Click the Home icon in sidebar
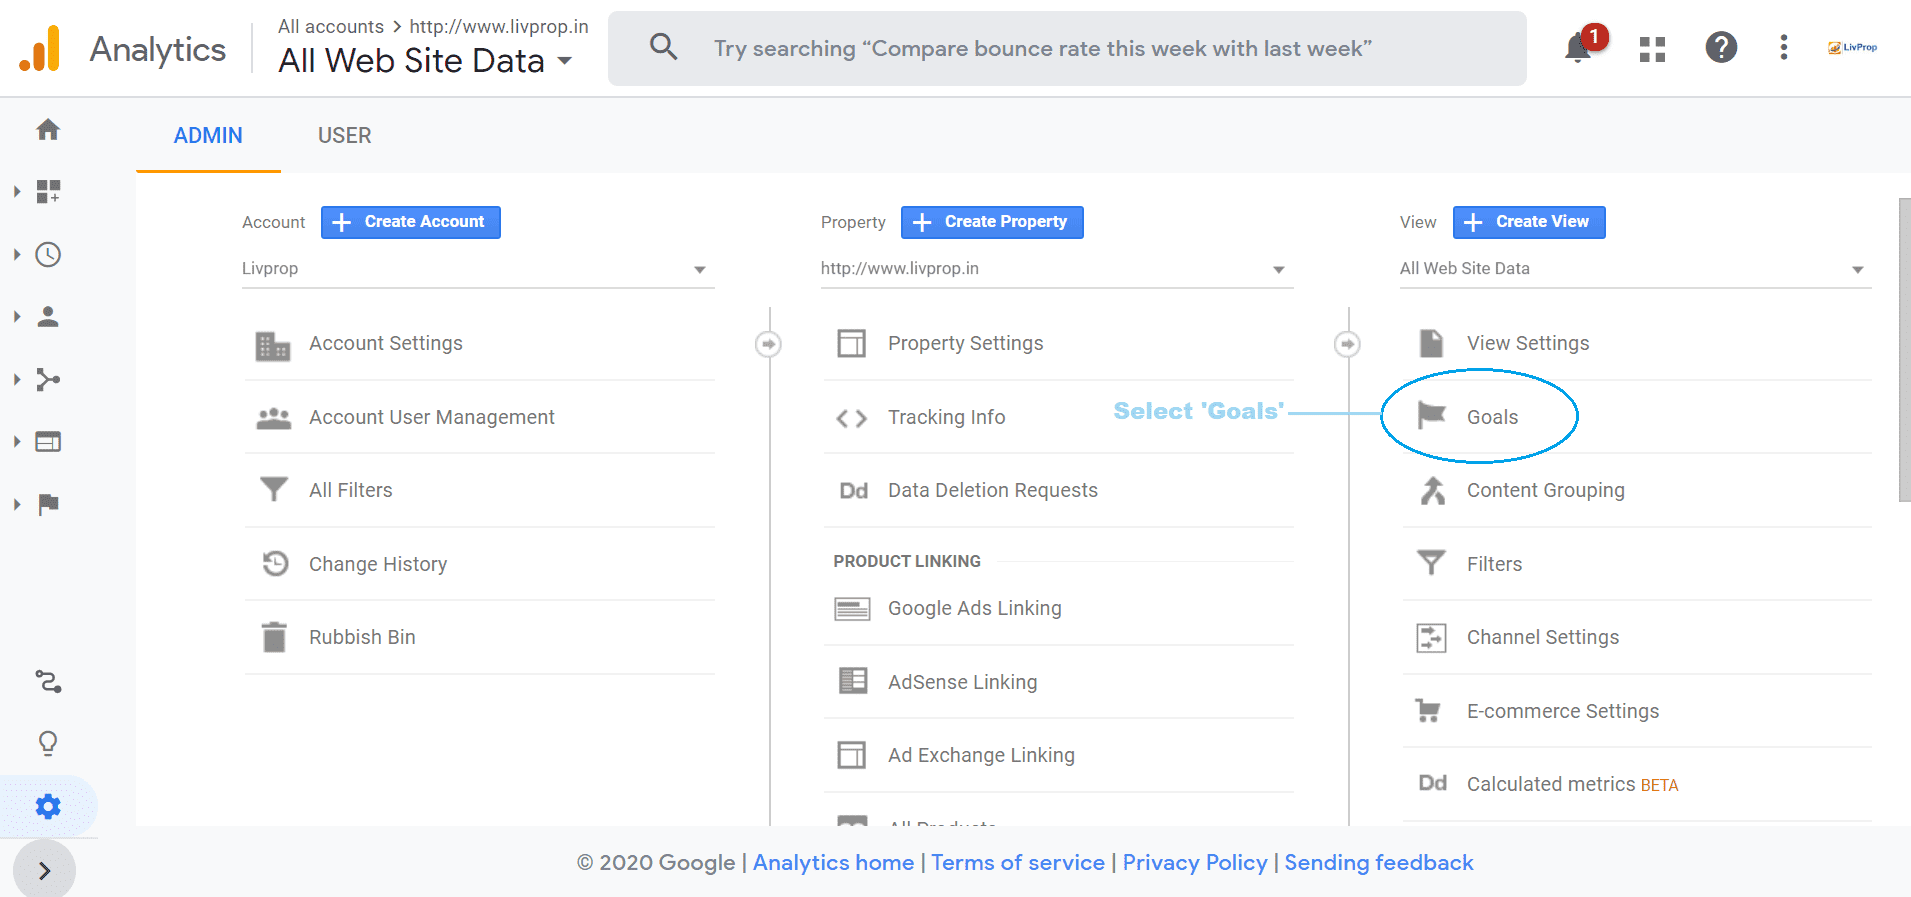The width and height of the screenshot is (1911, 897). click(x=48, y=130)
